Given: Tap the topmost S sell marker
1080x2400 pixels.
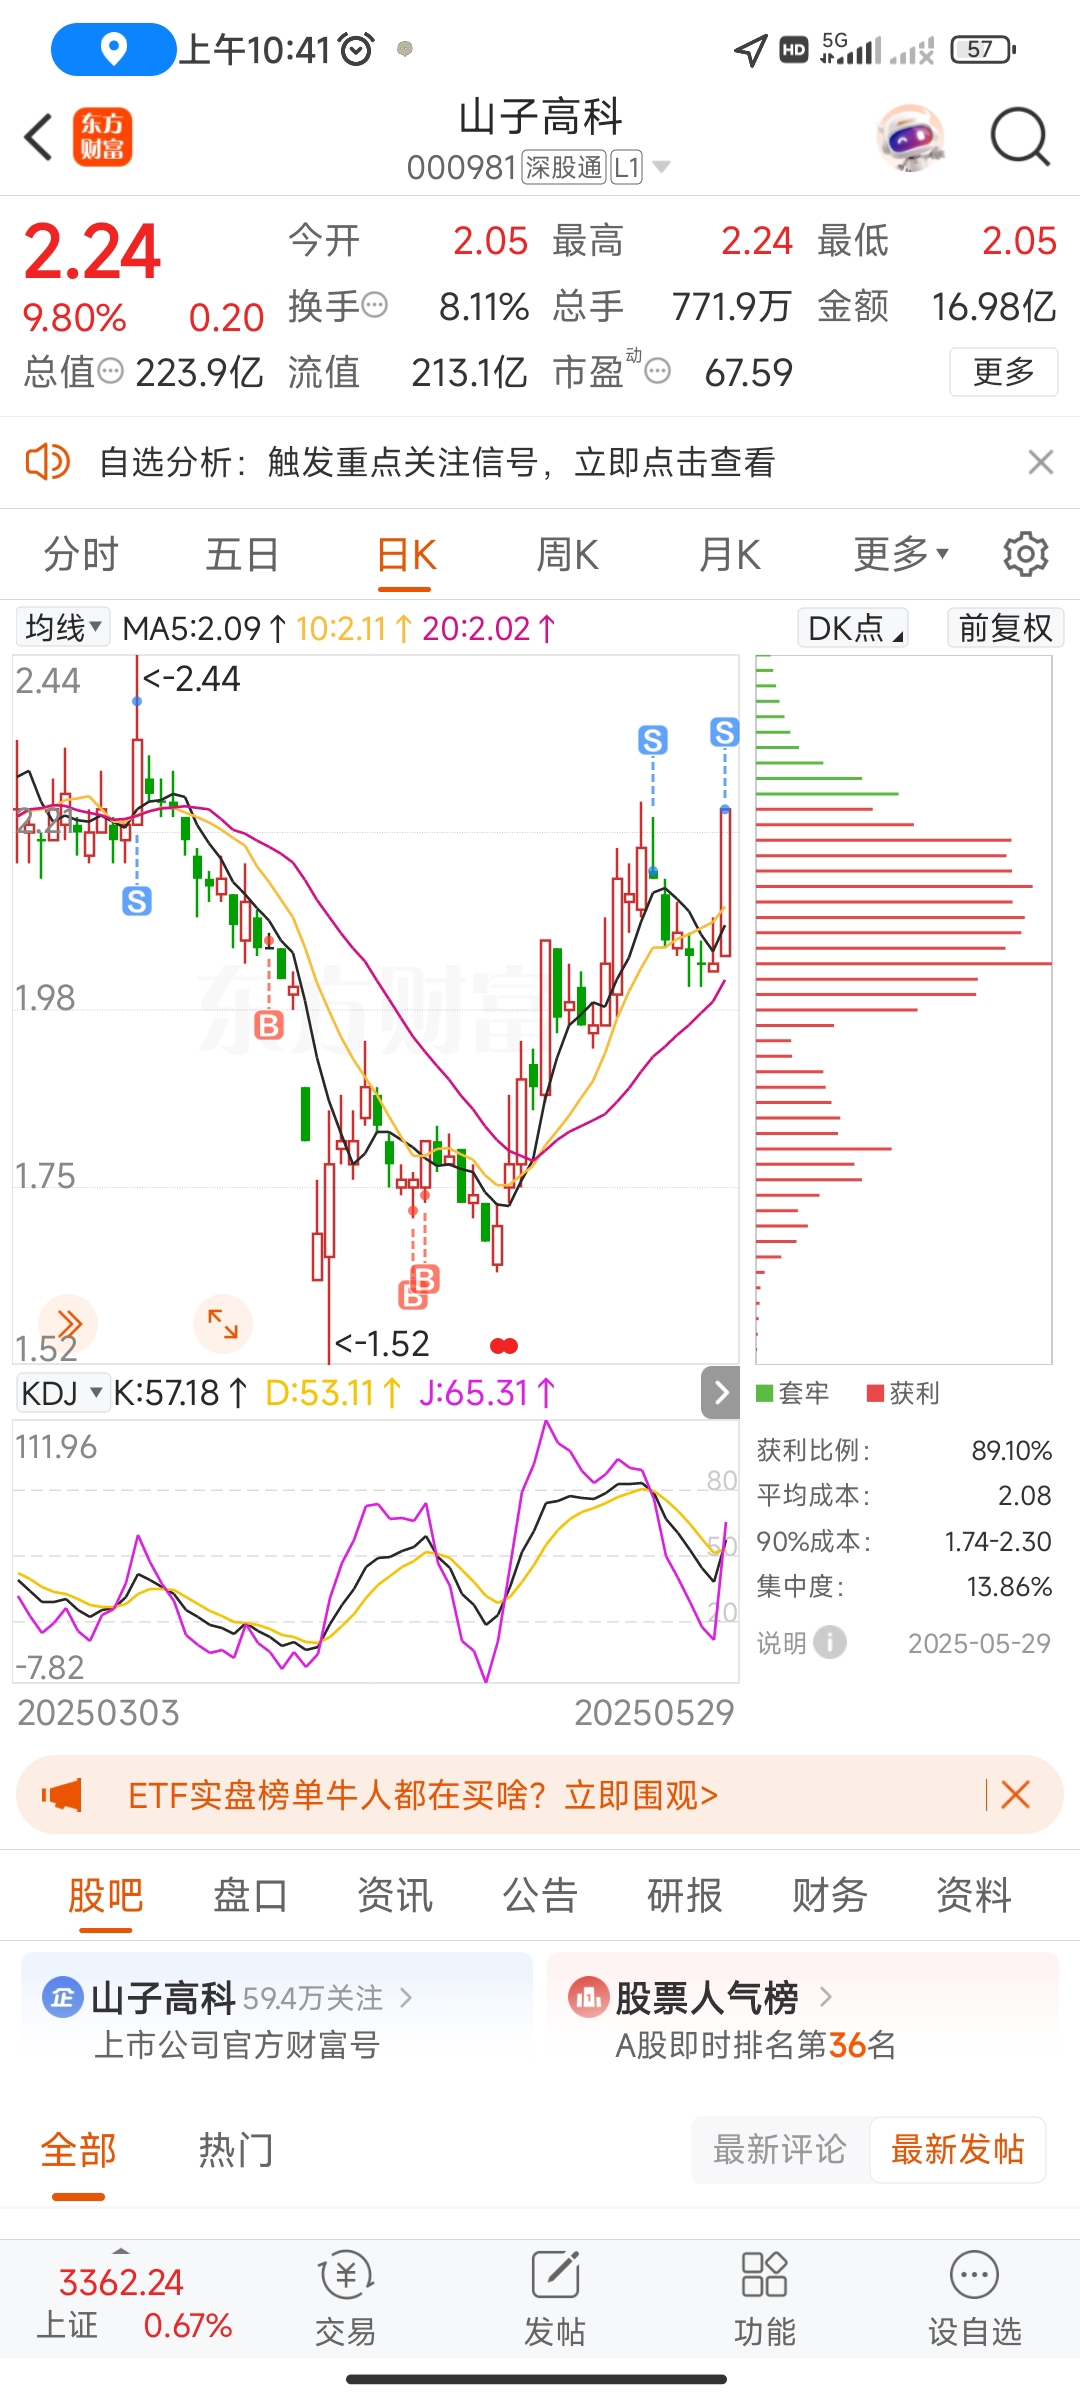Looking at the screenshot, I should click(725, 732).
